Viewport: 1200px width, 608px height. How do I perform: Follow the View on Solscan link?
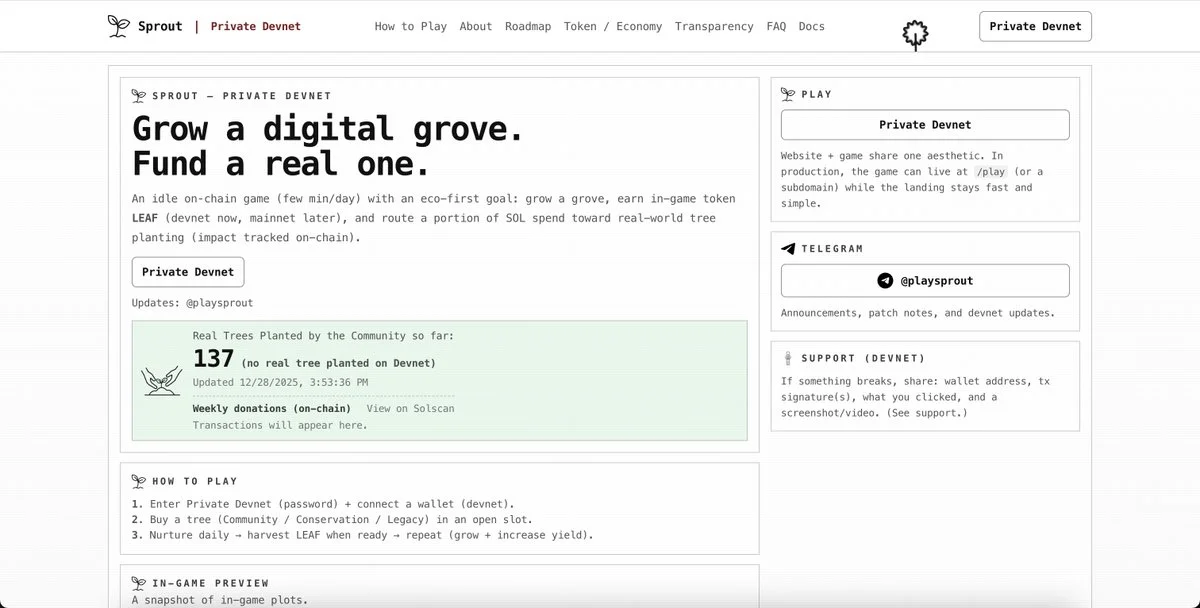[410, 409]
